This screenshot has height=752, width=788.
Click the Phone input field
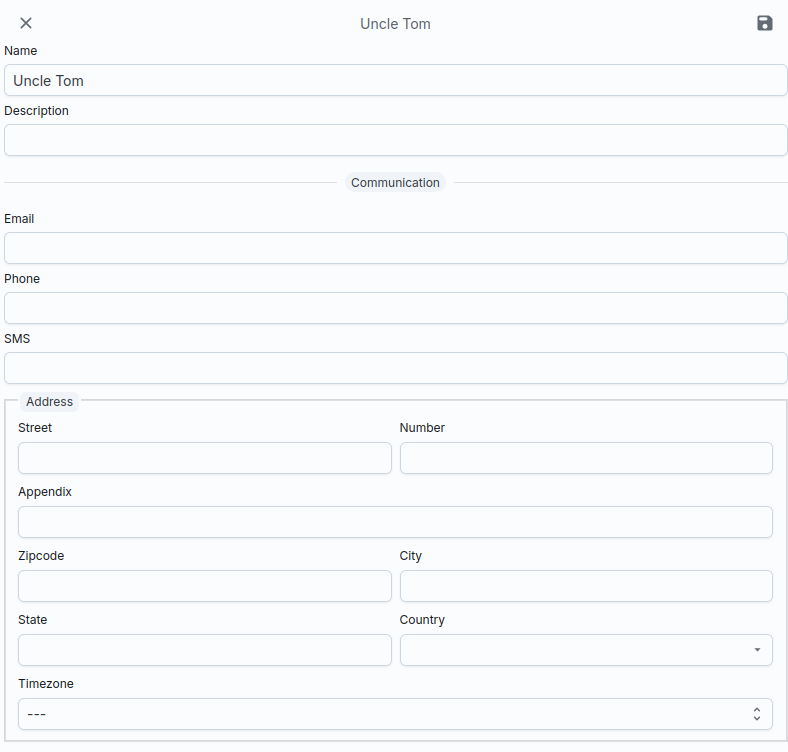pyautogui.click(x=395, y=308)
